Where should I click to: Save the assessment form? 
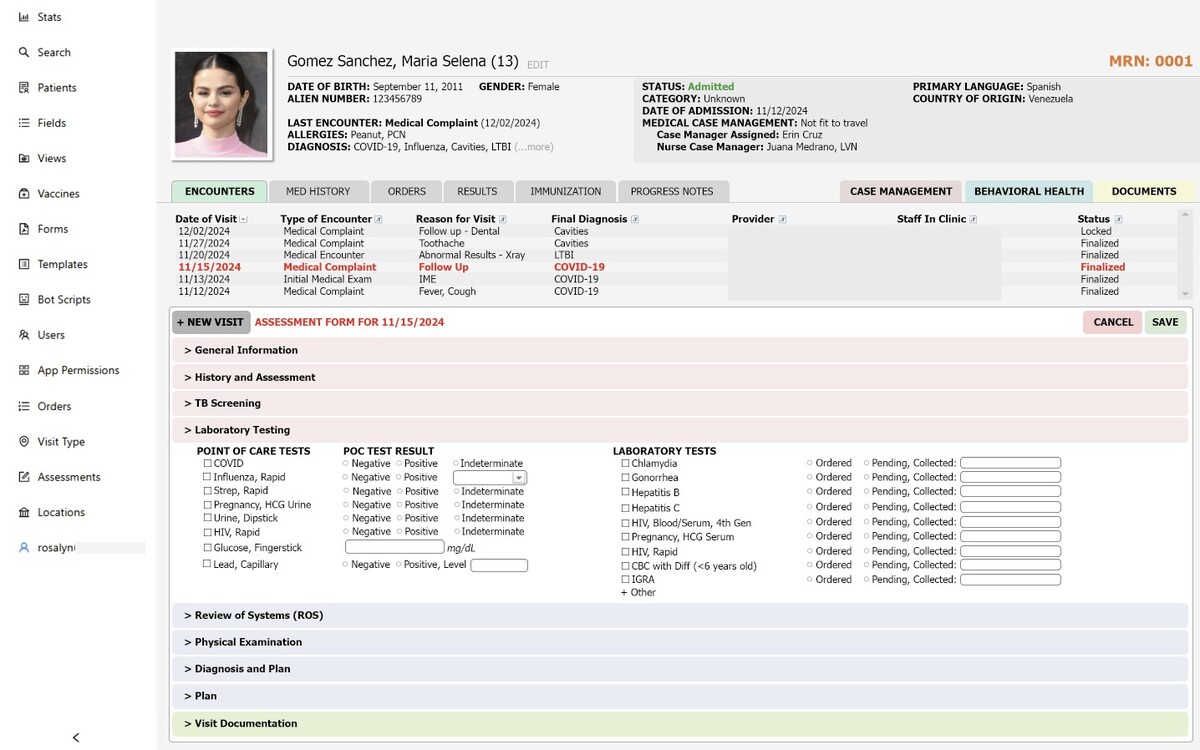pos(1165,322)
